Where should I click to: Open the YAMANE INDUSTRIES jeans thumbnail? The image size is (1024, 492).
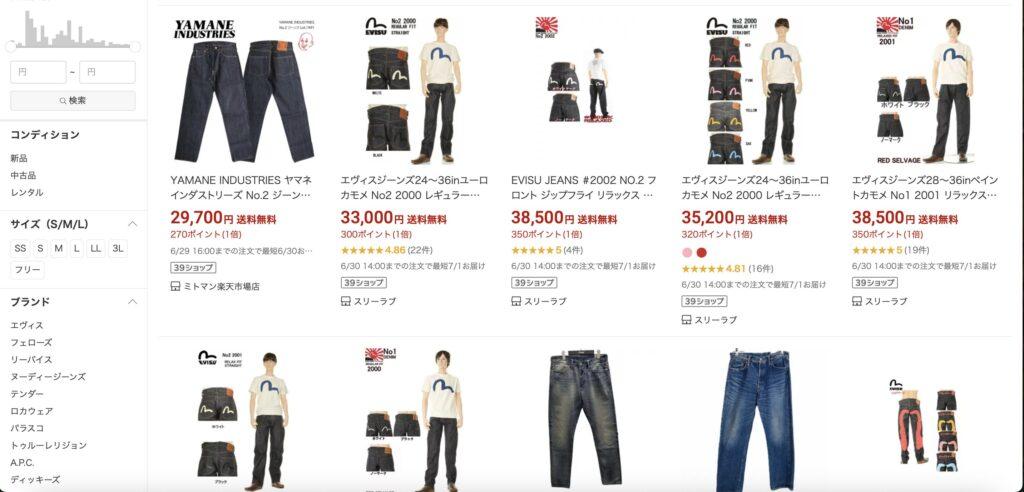(244, 90)
